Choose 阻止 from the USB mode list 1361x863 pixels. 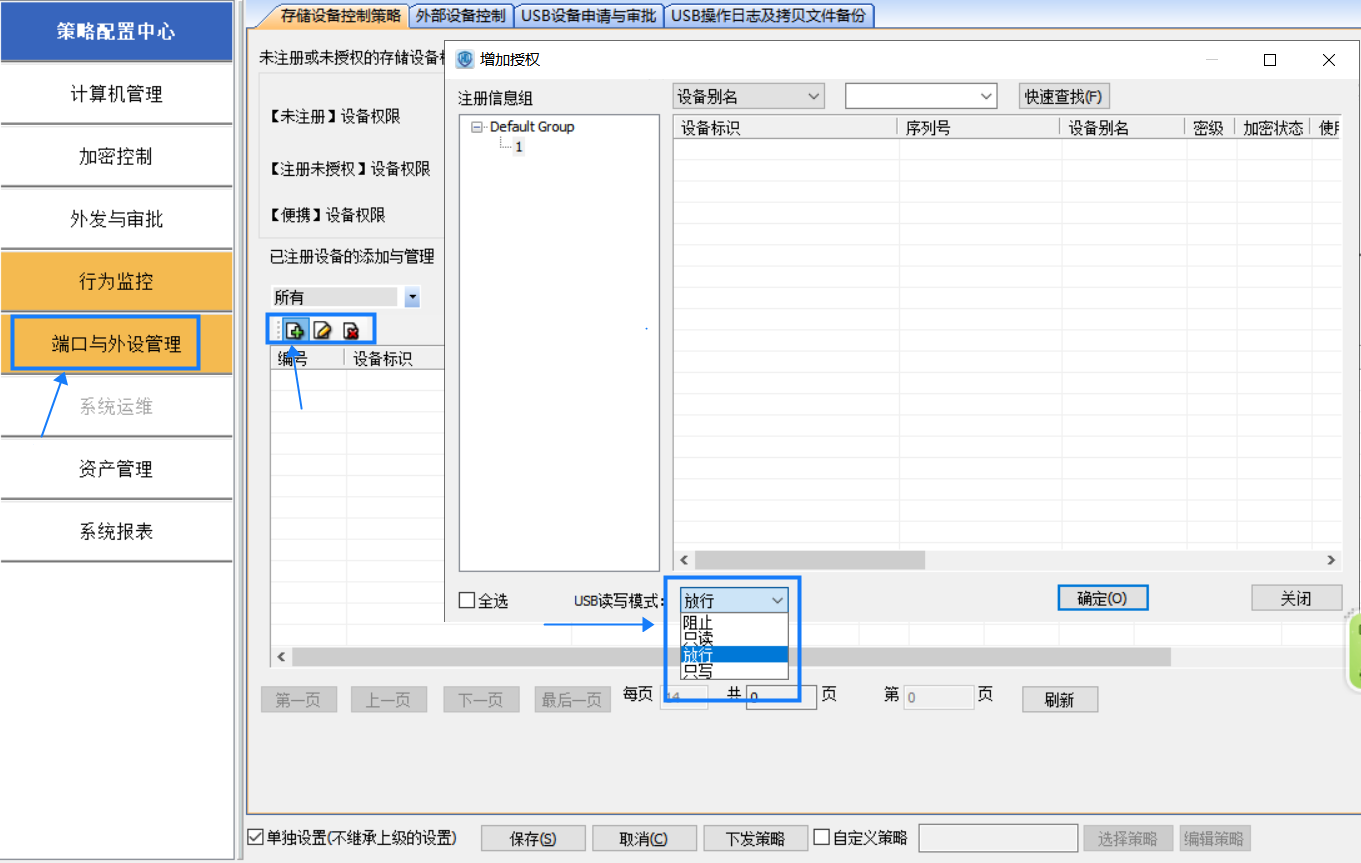[734, 622]
